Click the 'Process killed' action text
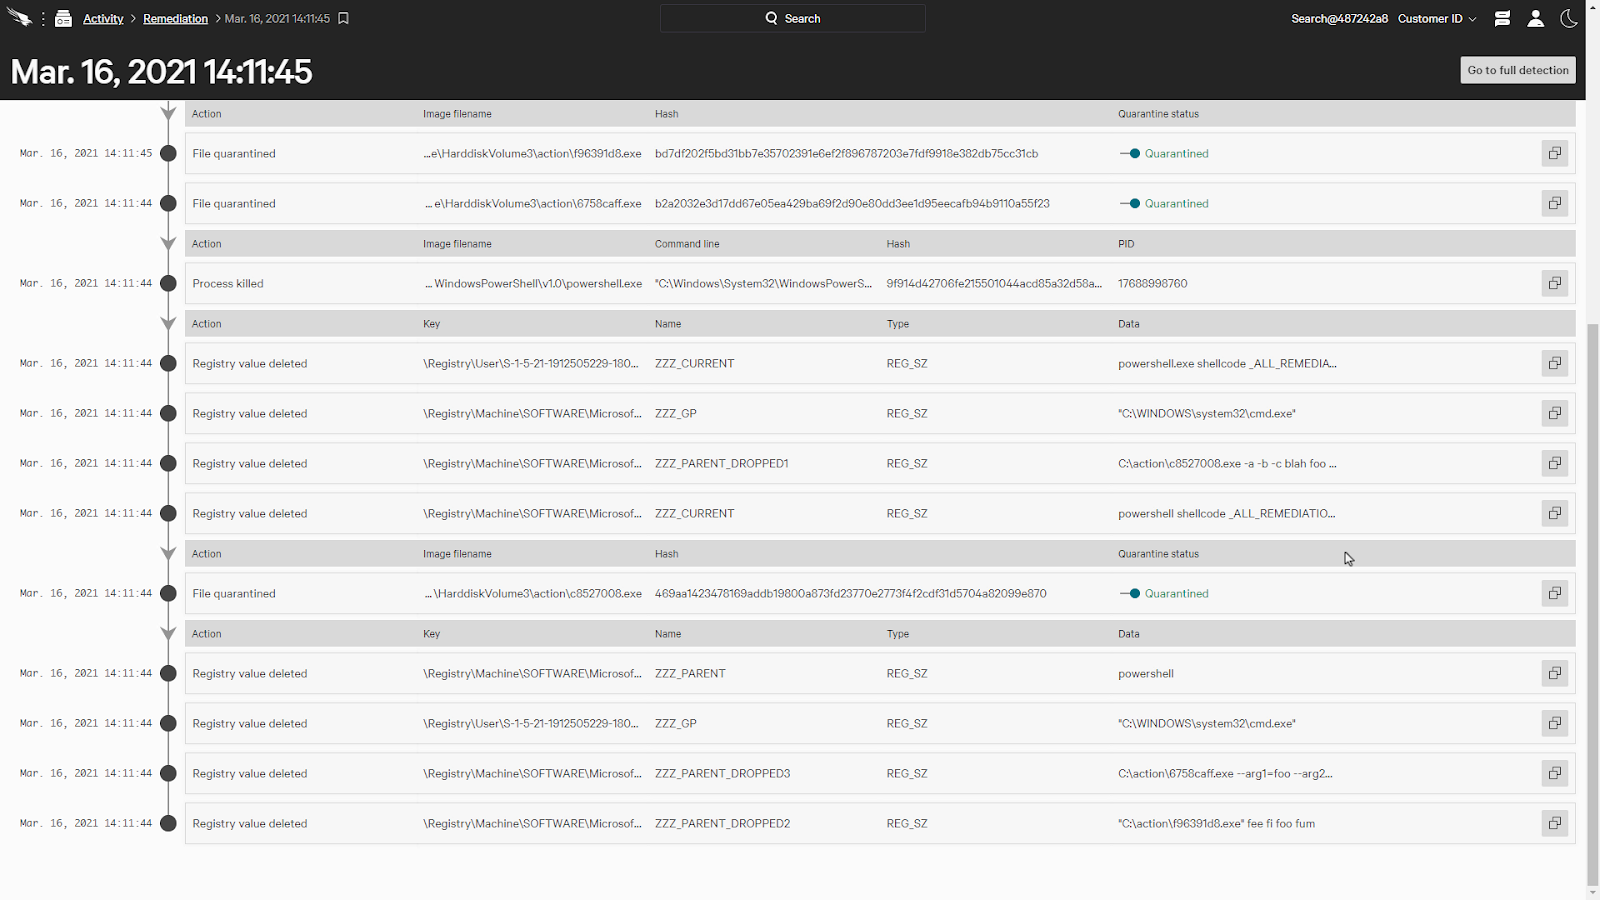 pyautogui.click(x=228, y=283)
